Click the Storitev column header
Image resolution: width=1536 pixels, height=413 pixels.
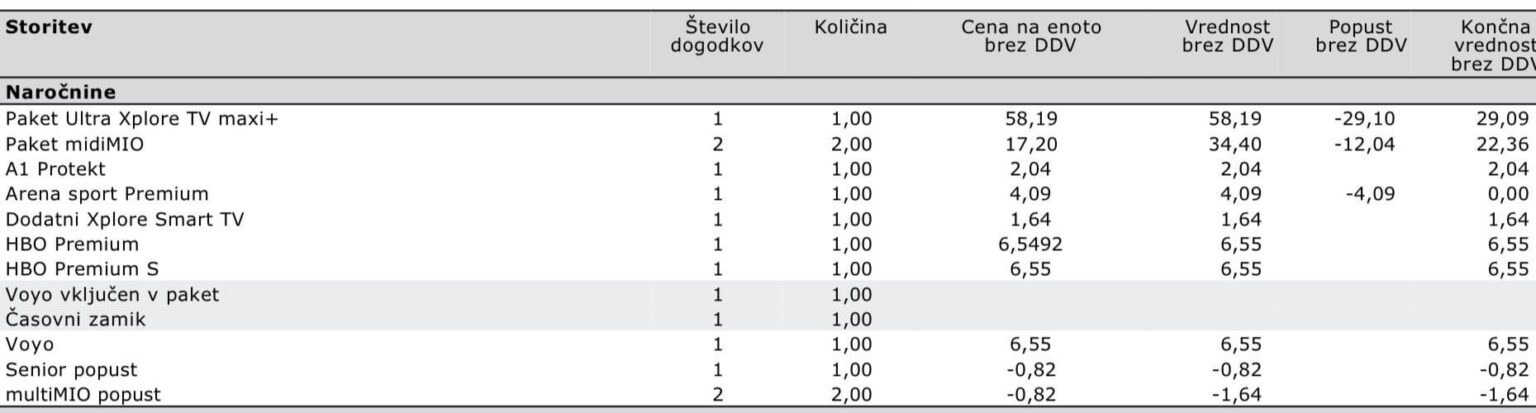pos(49,28)
